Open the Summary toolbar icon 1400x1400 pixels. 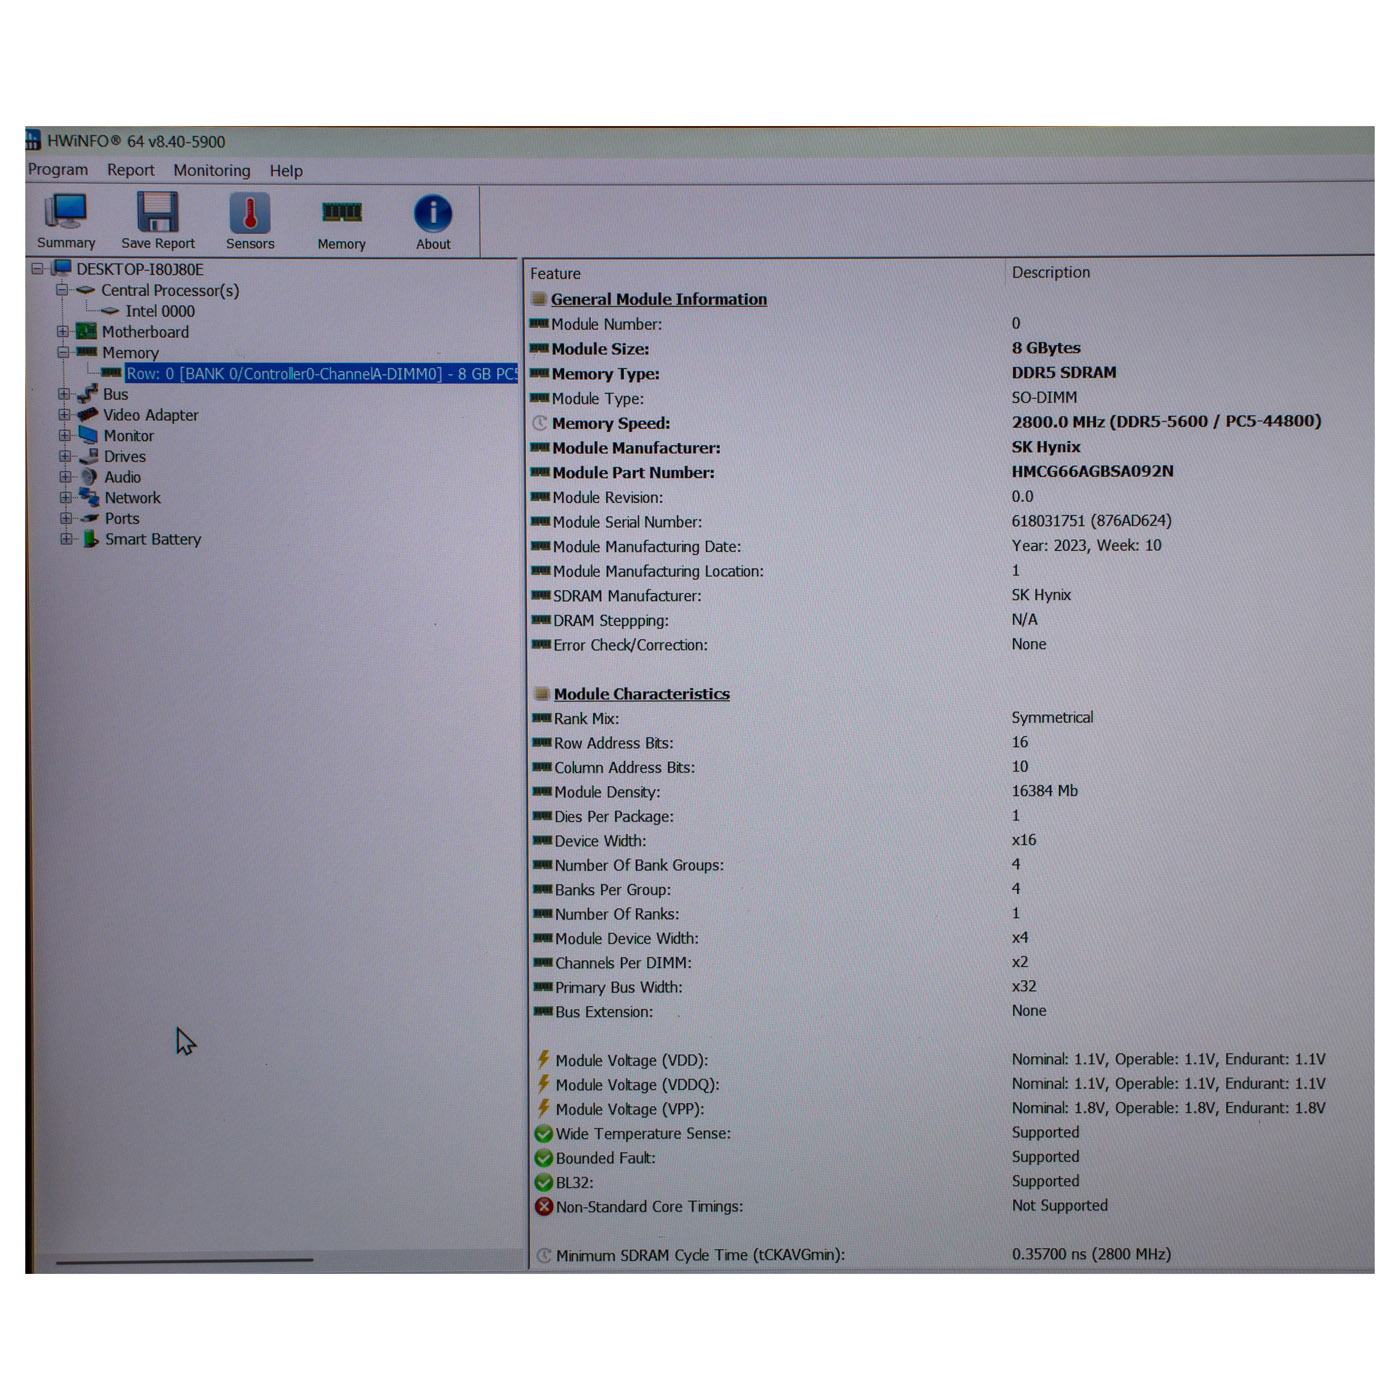click(66, 220)
